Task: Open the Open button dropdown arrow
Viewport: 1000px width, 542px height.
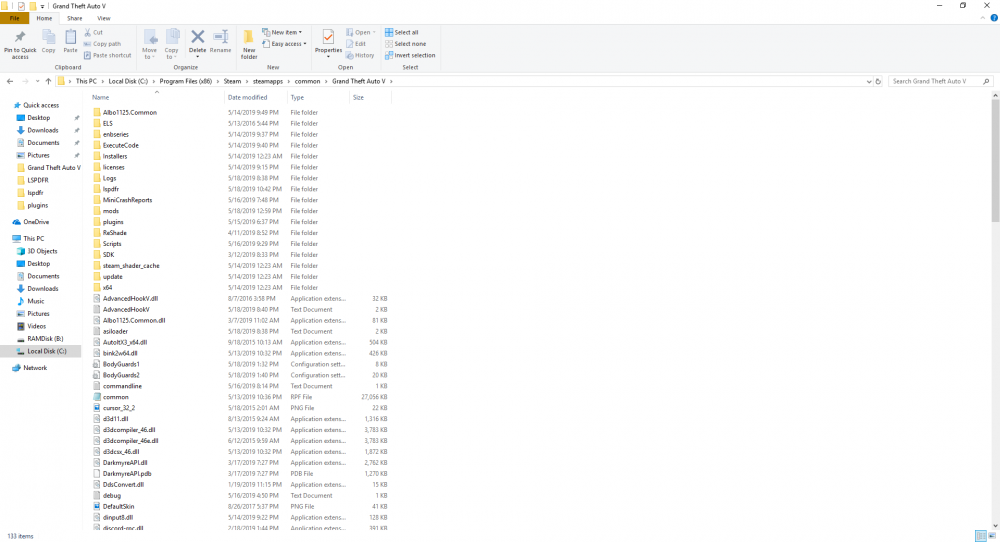Action: 374,33
